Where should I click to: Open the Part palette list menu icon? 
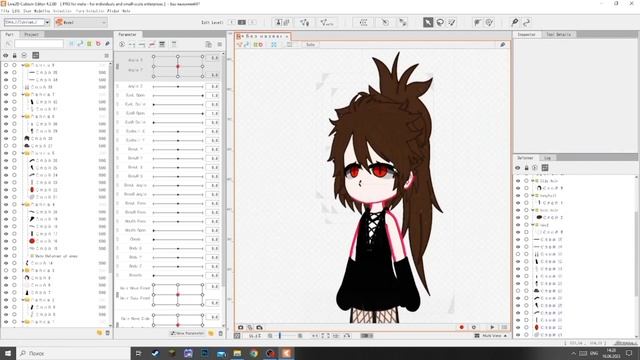(107, 55)
